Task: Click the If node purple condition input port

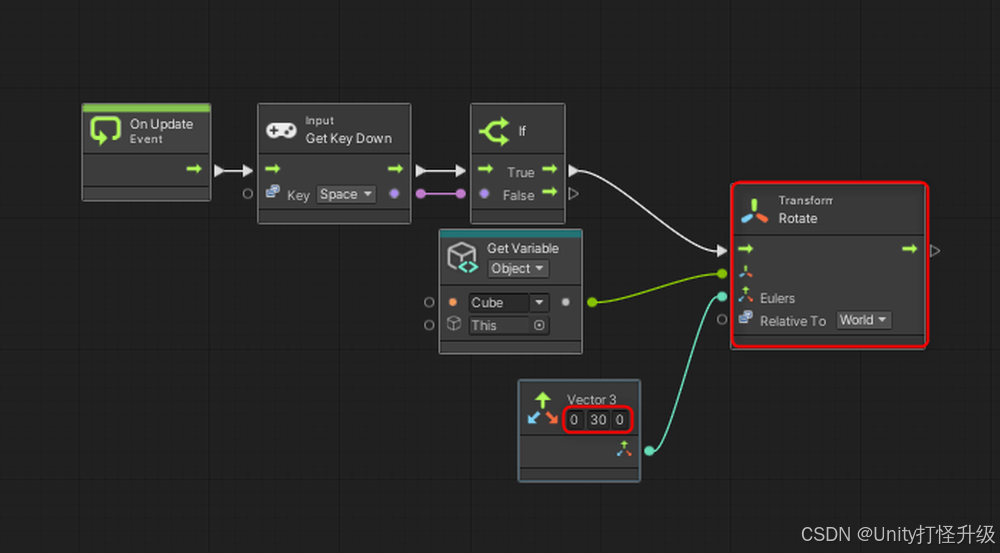Action: tap(484, 194)
